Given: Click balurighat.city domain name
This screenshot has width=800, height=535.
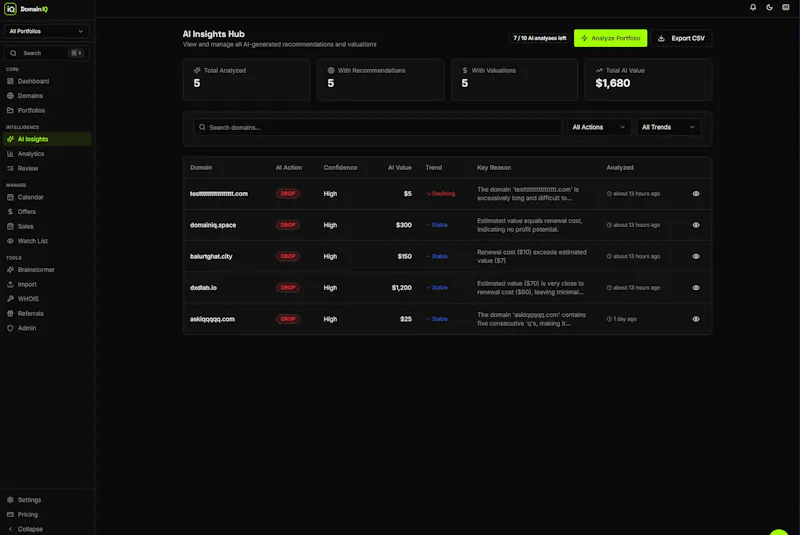Looking at the screenshot, I should tap(211, 257).
